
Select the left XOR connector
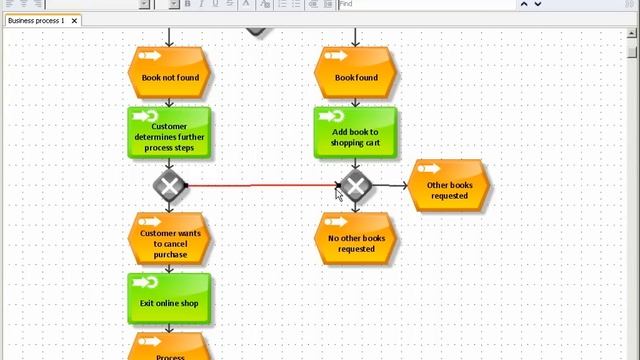169,186
